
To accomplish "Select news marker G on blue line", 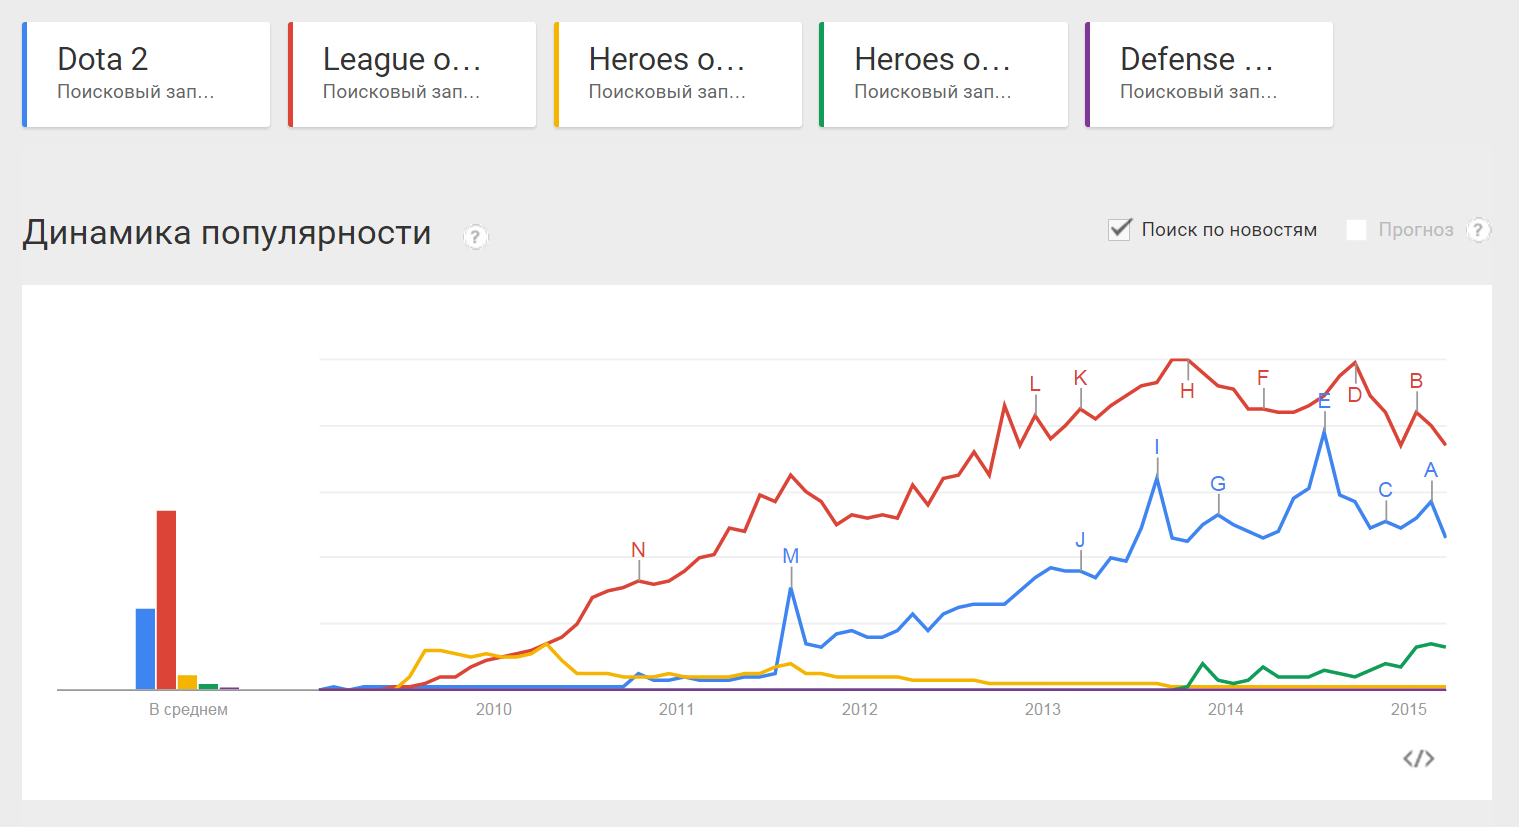I will [x=1218, y=484].
